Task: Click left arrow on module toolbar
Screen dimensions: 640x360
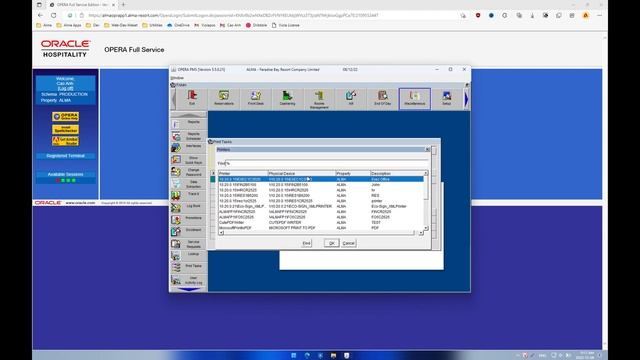Action: click(x=173, y=99)
